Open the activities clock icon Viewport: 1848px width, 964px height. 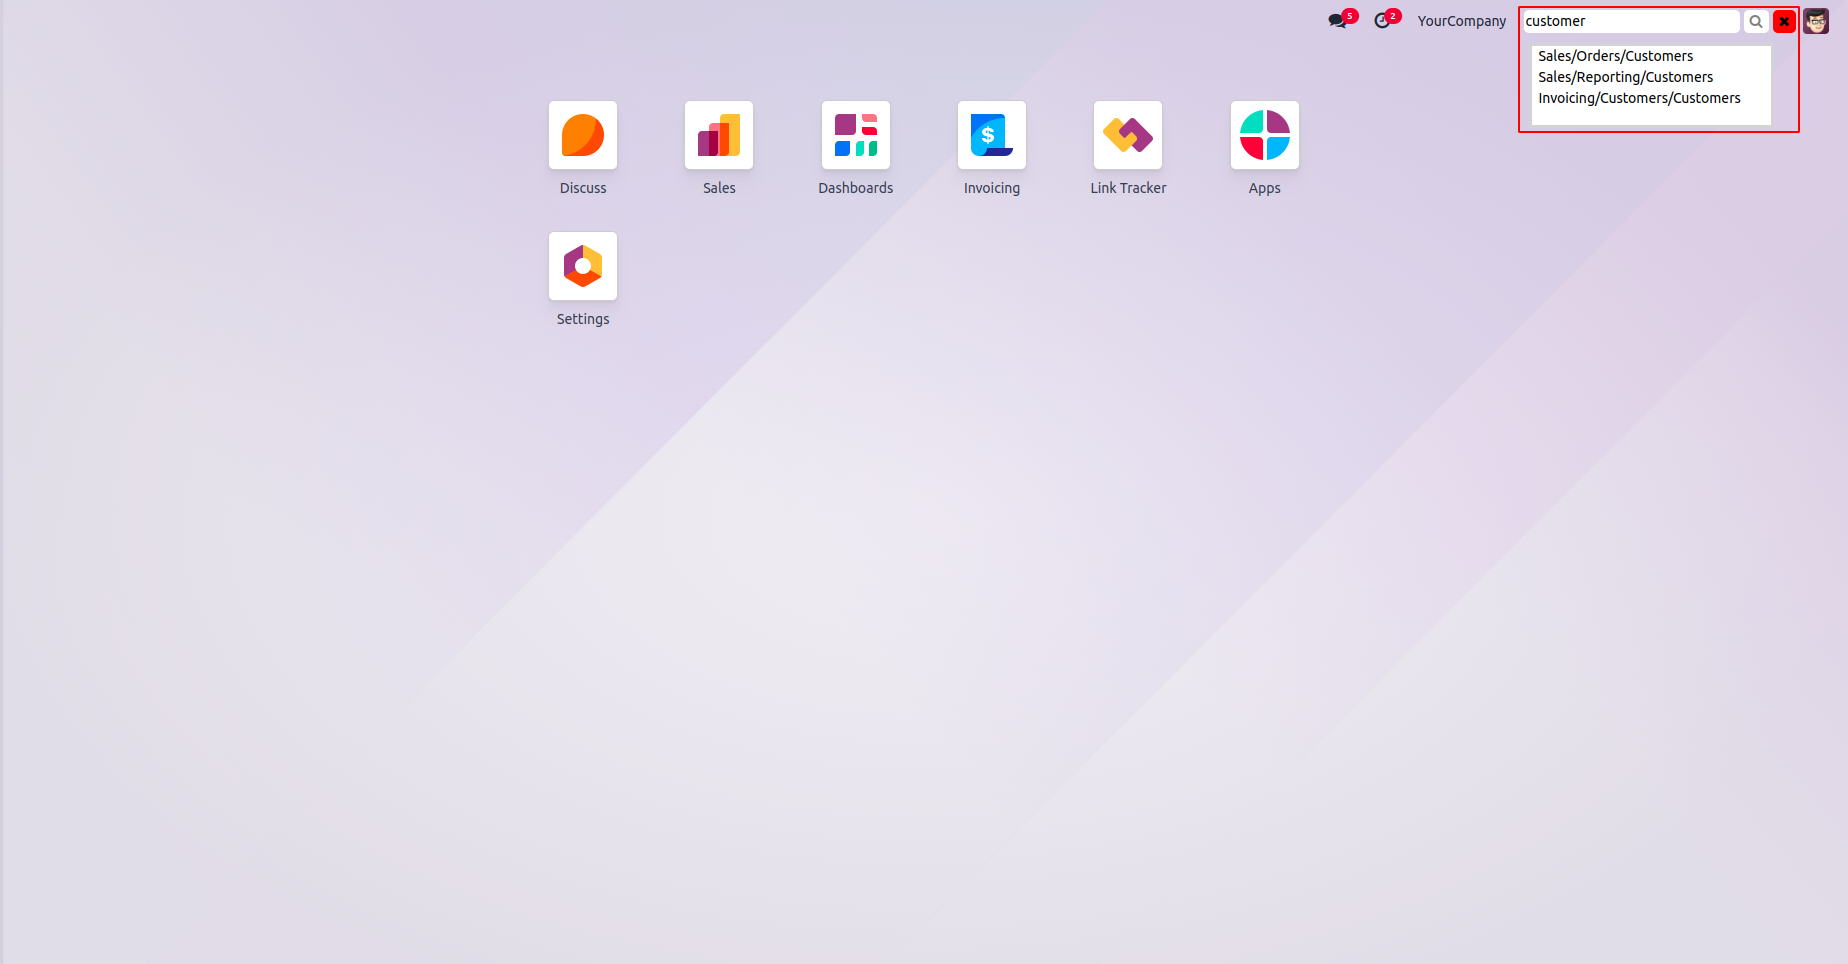[x=1382, y=21]
